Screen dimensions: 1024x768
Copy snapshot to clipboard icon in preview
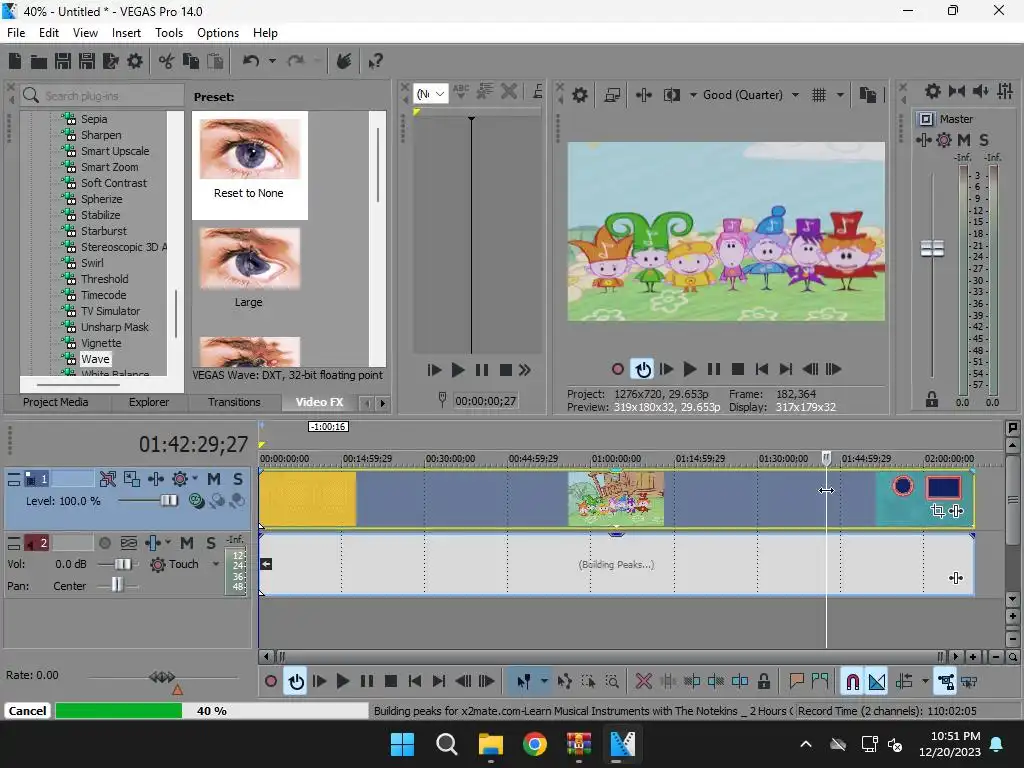point(868,95)
